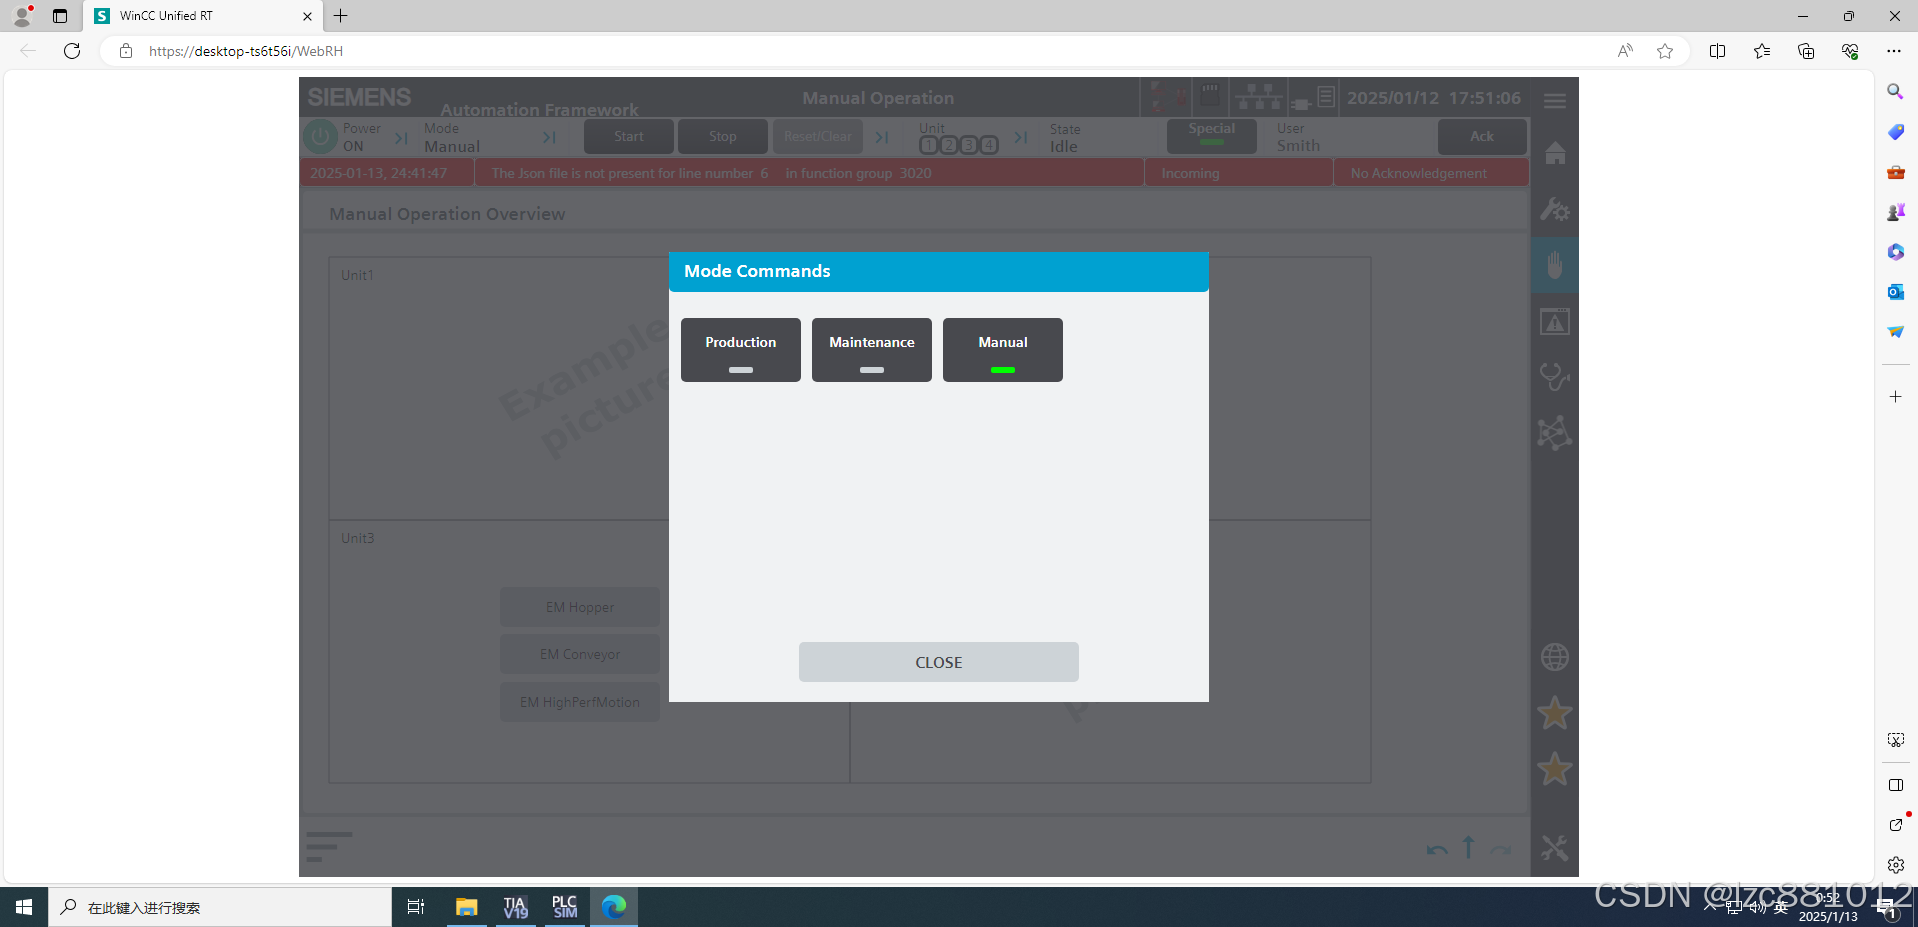Click the favorites star icon in the sidebar
Viewport: 1918px width, 927px height.
click(1554, 713)
